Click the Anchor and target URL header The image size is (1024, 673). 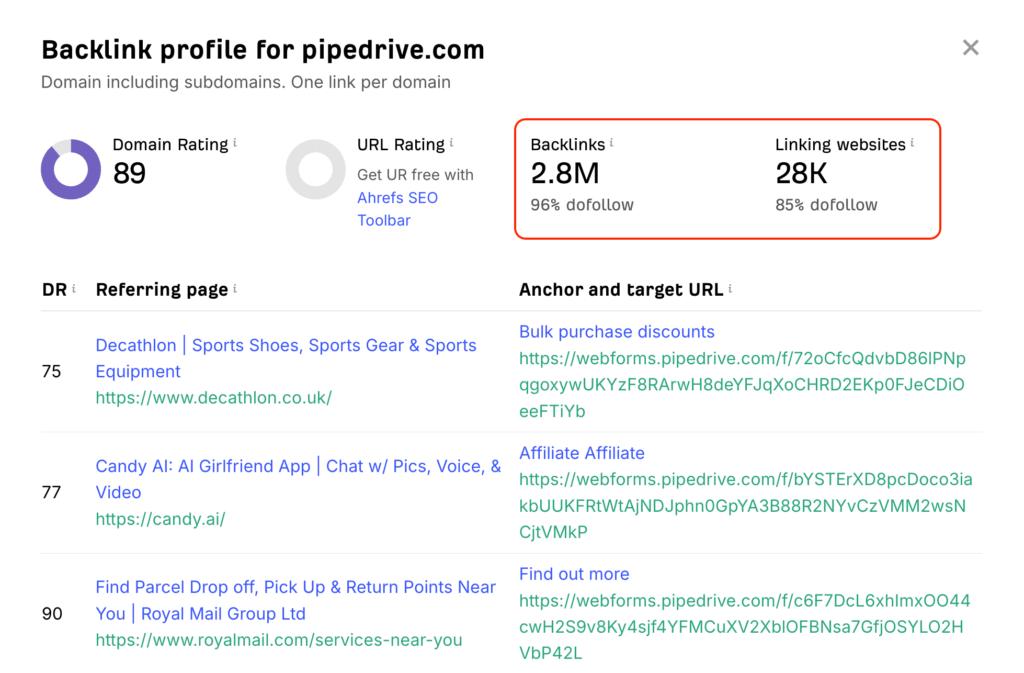point(620,290)
